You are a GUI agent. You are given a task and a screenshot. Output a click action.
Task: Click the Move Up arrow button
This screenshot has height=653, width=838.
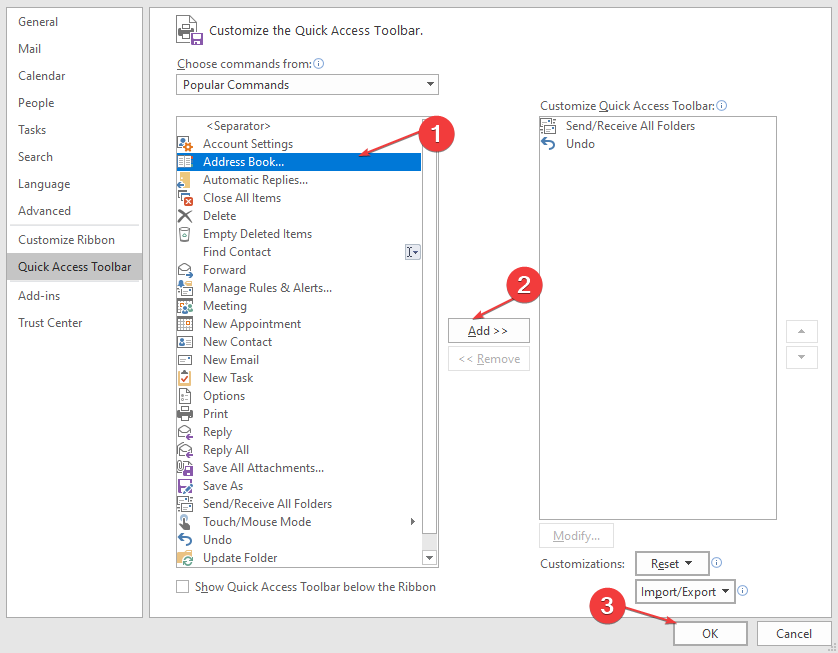point(801,331)
